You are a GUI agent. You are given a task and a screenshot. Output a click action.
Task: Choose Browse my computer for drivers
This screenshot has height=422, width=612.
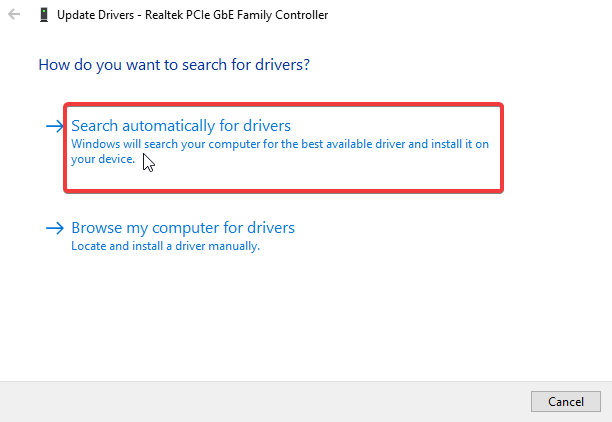click(183, 228)
